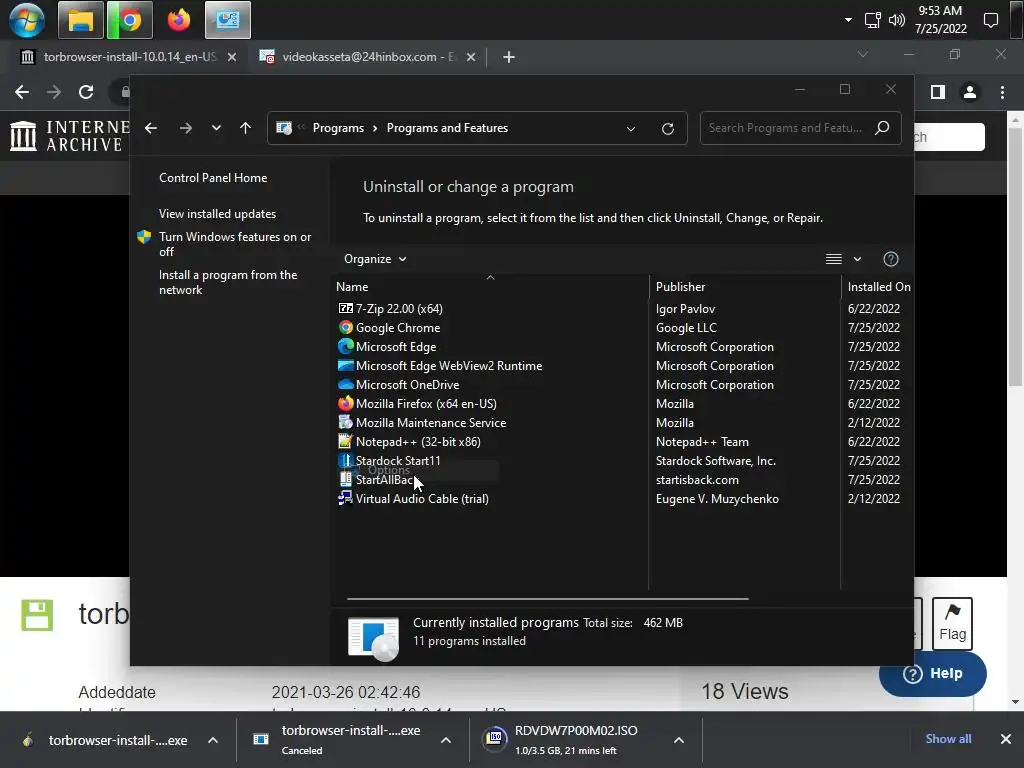The height and width of the screenshot is (768, 1024).
Task: Click Chrome tab search chevron
Action: [863, 54]
